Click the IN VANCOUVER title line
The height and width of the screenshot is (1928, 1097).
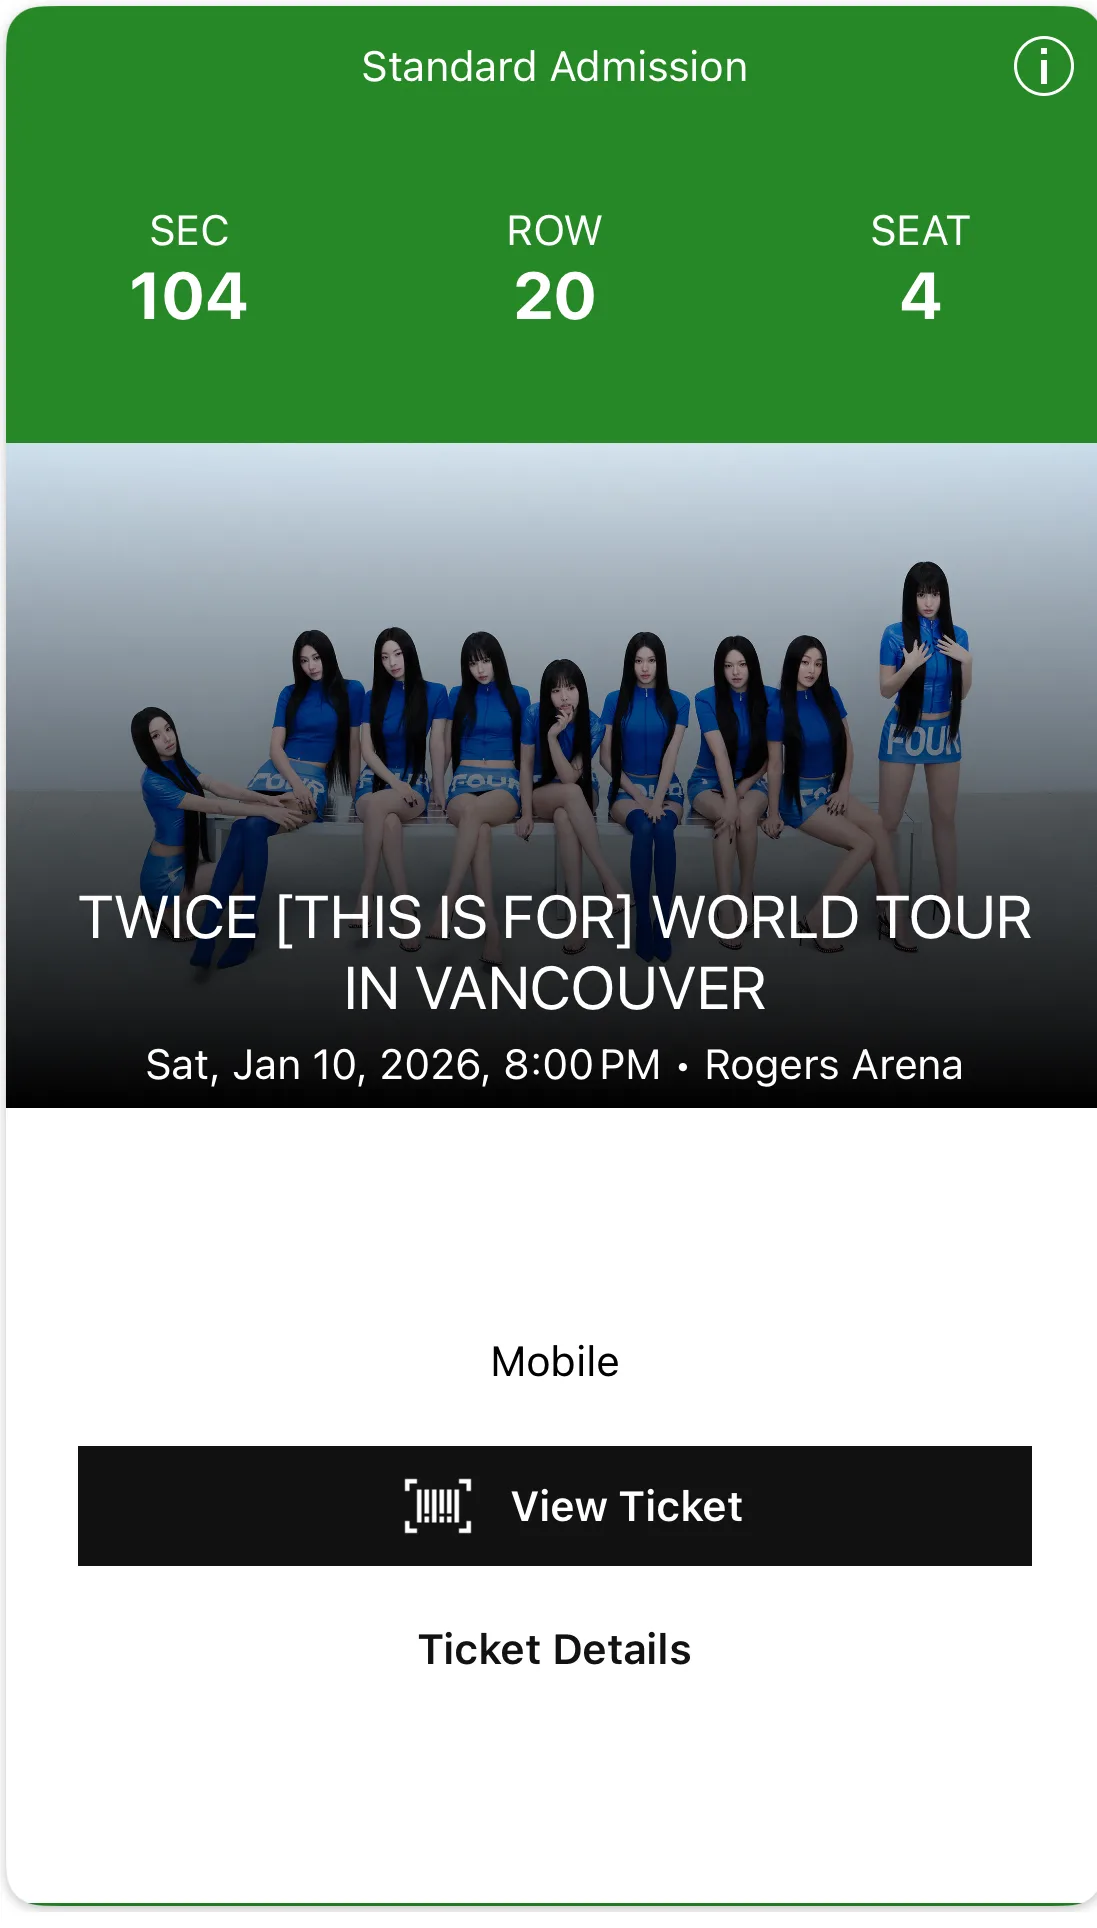coord(555,989)
